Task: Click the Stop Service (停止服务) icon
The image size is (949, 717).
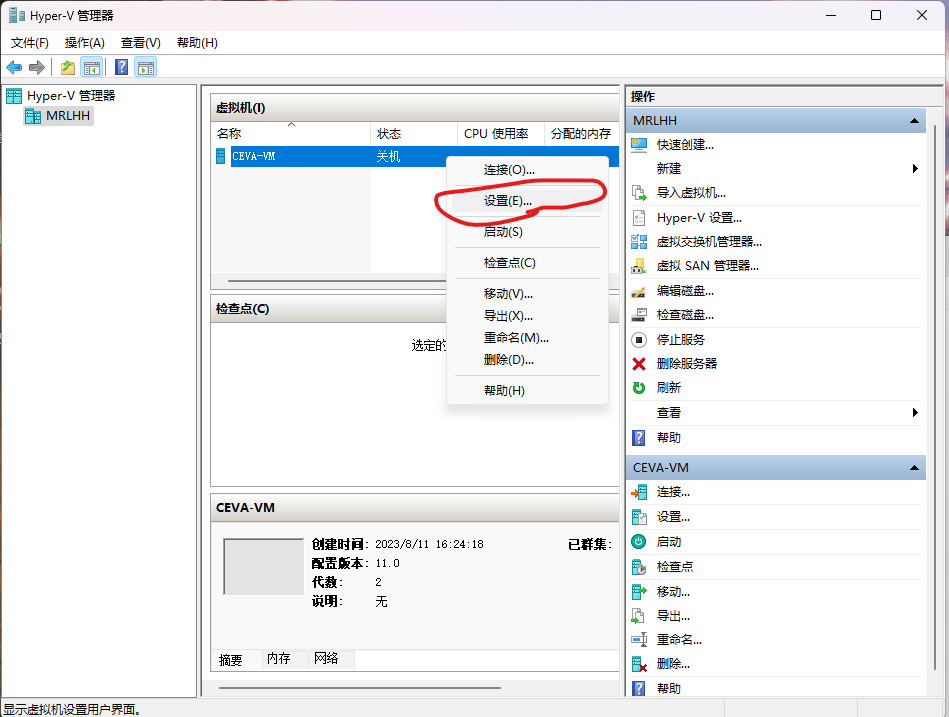Action: 639,339
